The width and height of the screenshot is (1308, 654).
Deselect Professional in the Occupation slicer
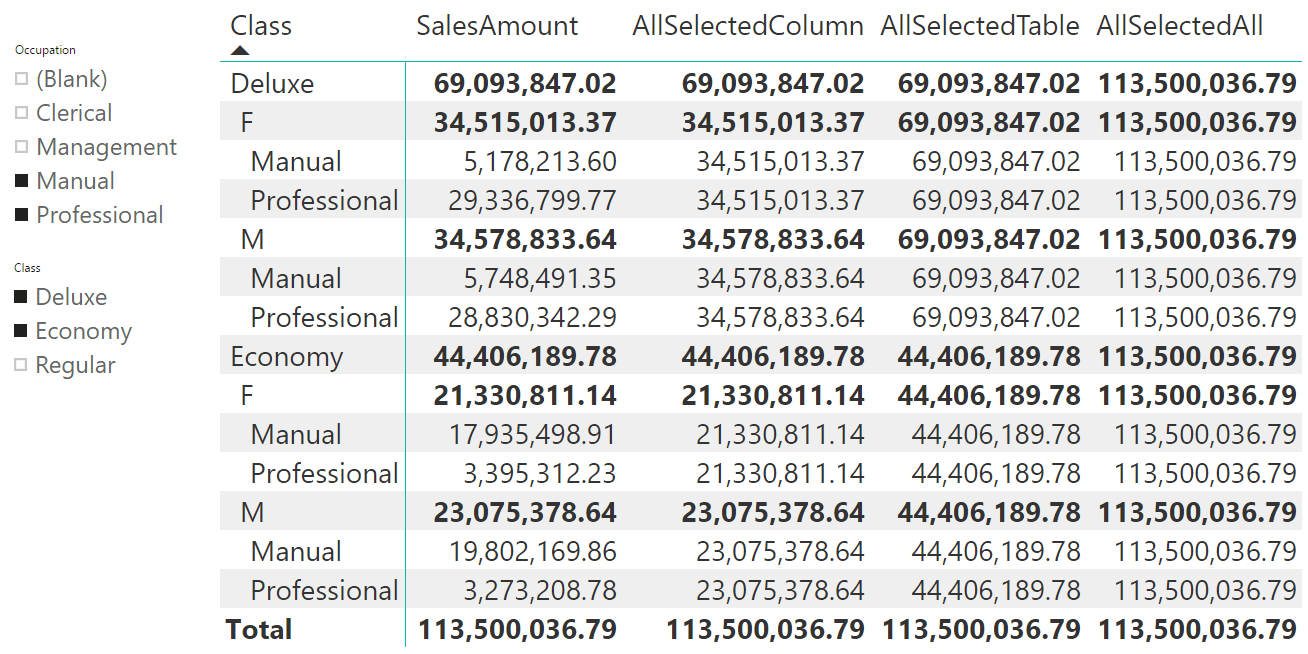coord(22,215)
